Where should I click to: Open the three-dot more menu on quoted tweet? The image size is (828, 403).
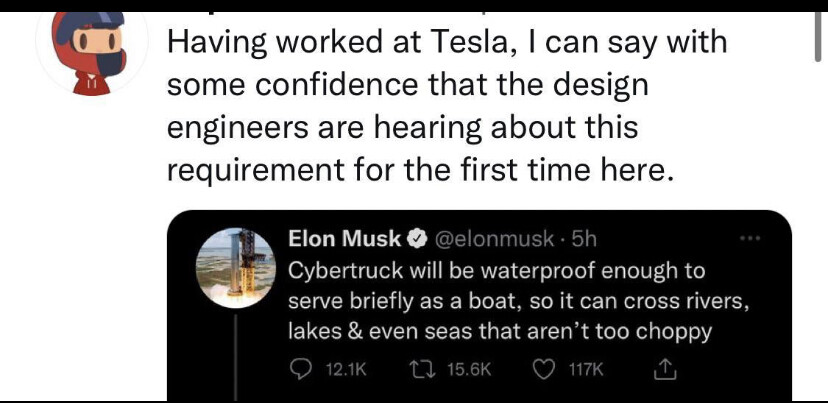[756, 241]
